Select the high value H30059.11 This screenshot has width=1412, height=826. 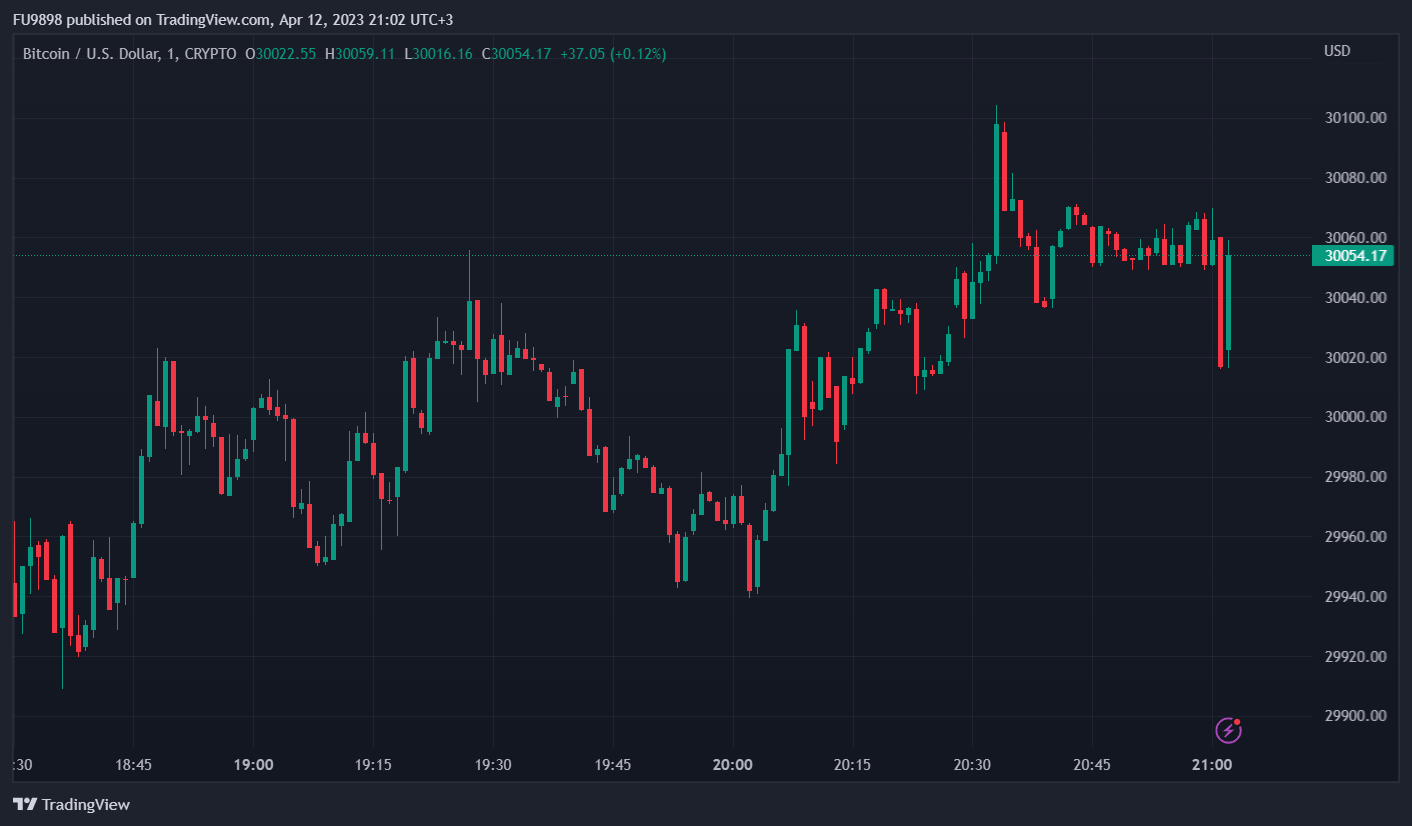pos(360,54)
